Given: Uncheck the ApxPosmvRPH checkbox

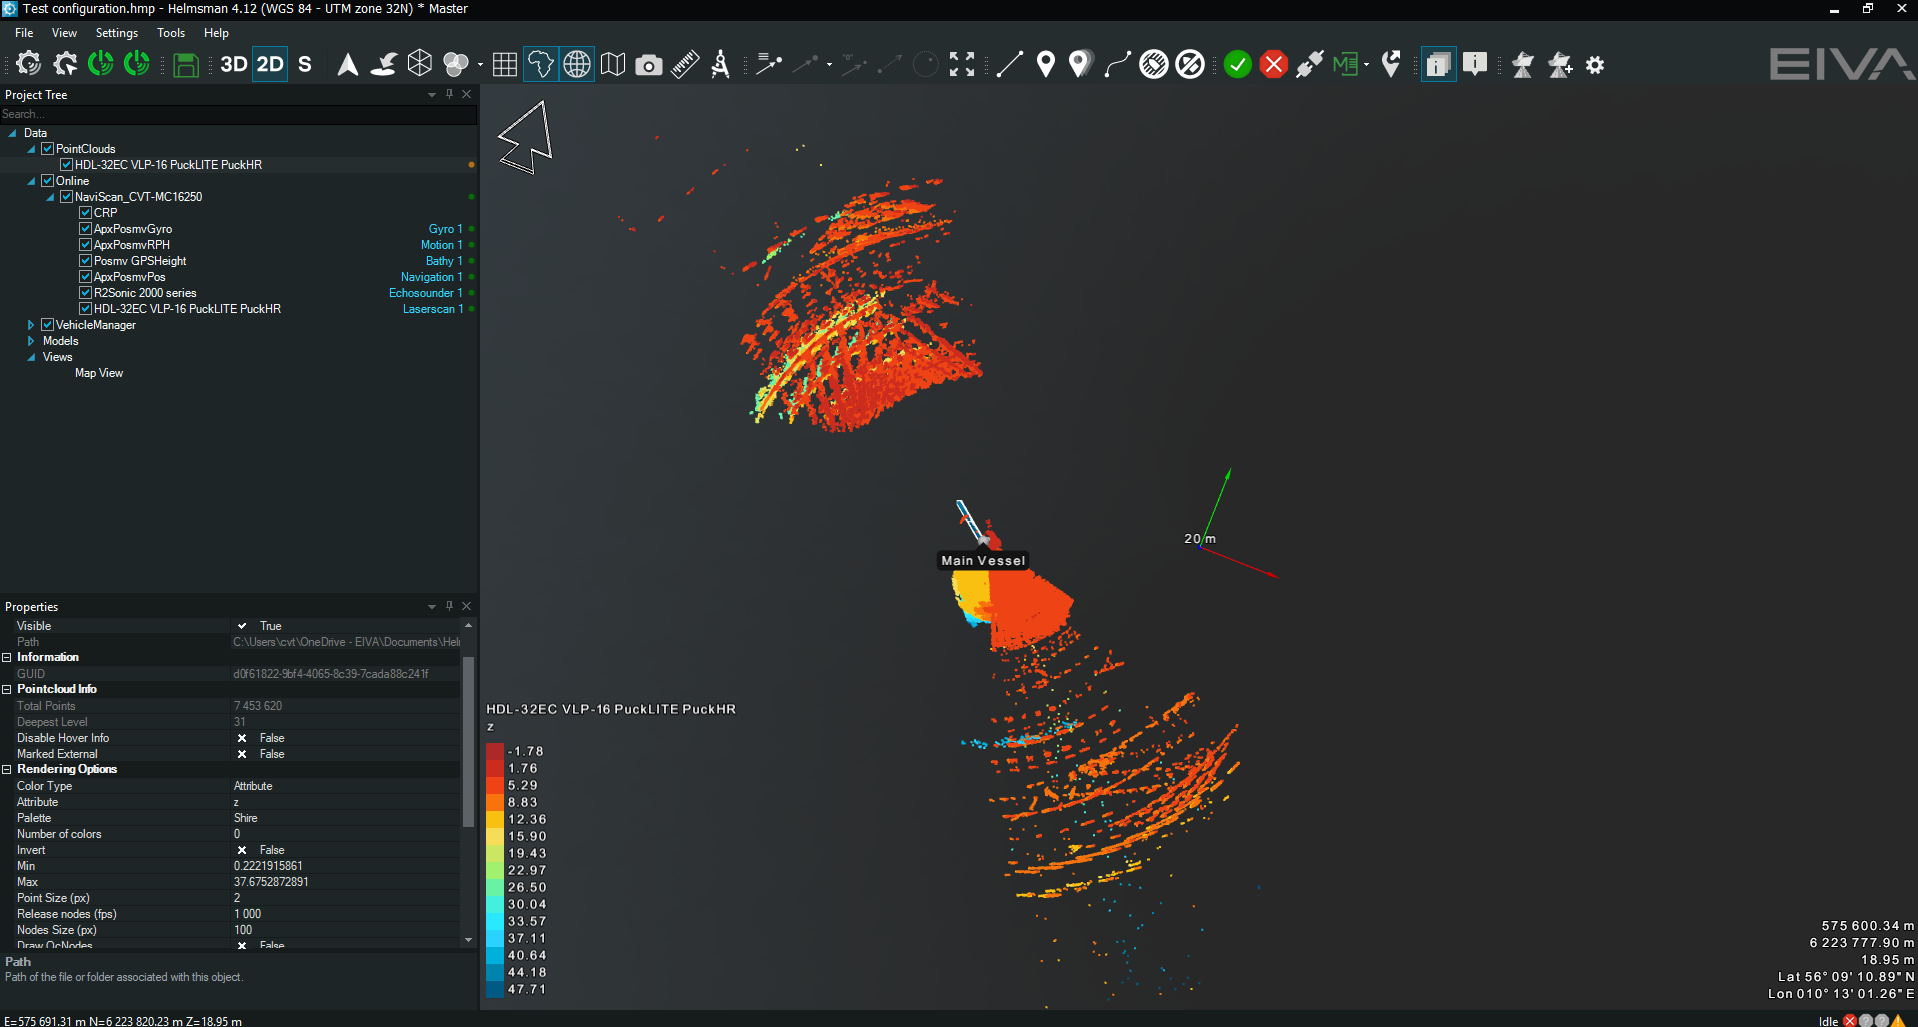Looking at the screenshot, I should point(85,245).
